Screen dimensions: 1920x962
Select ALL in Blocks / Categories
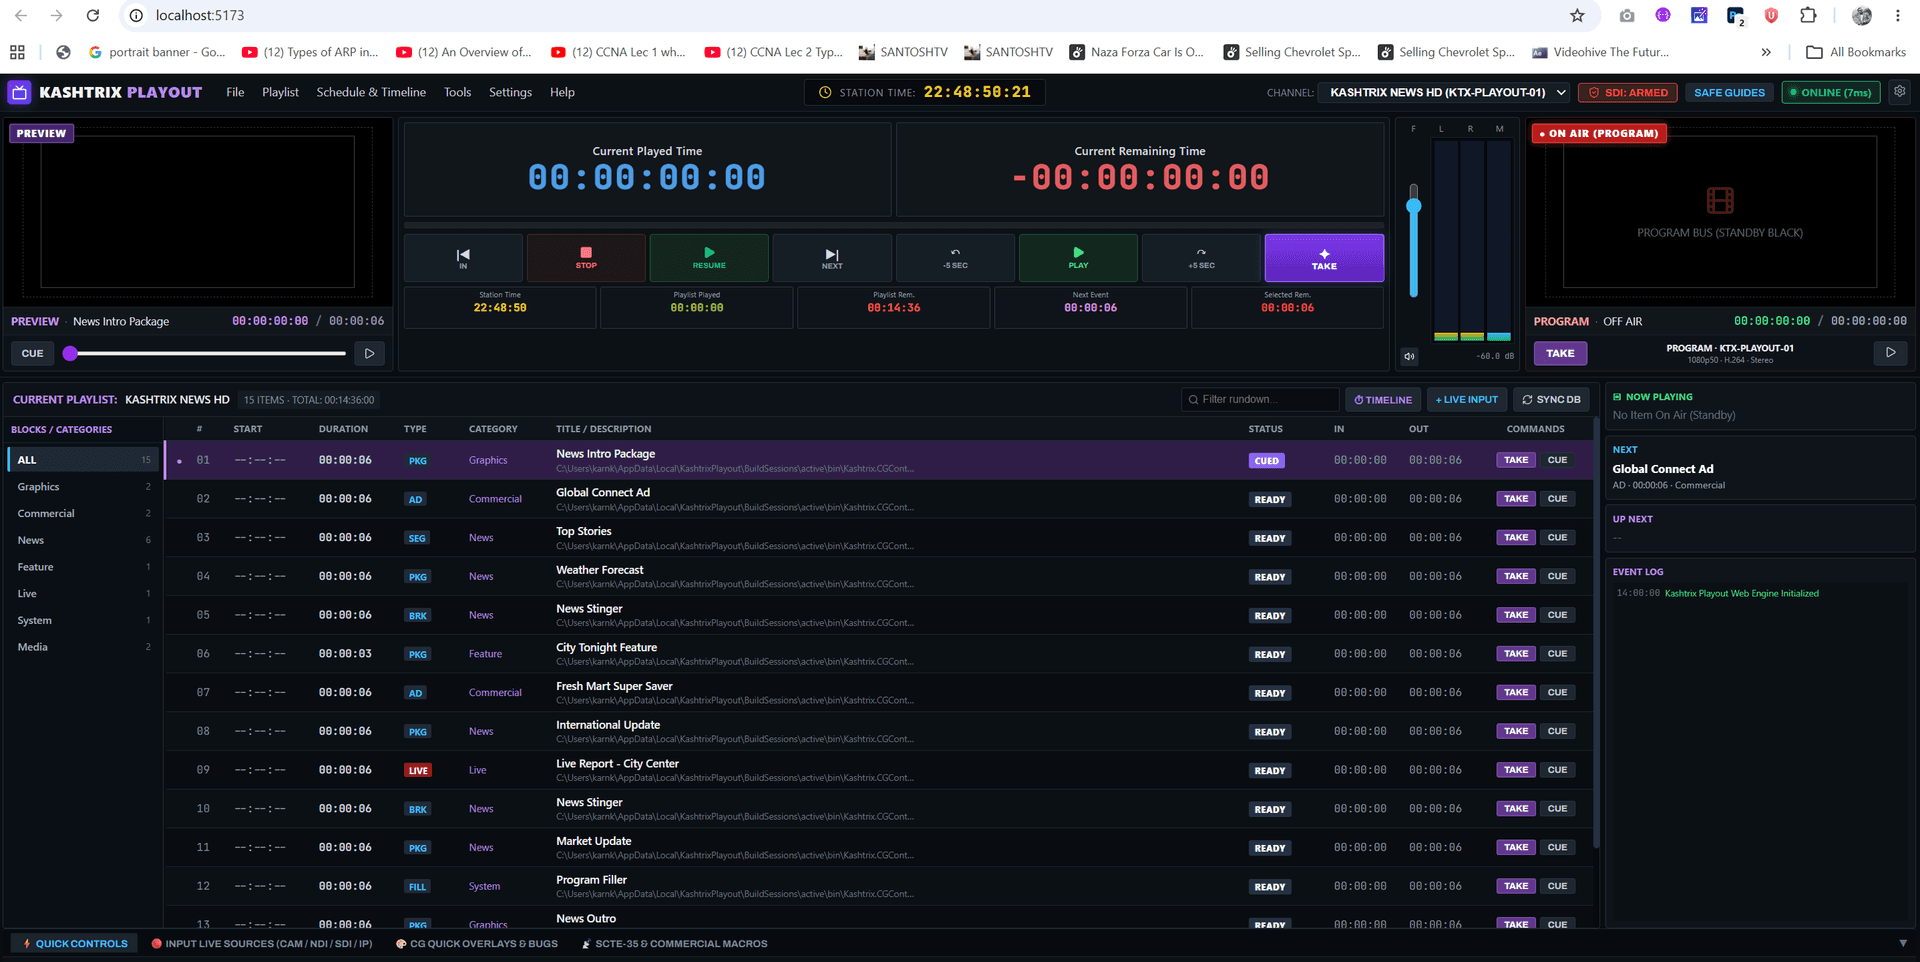click(x=84, y=460)
